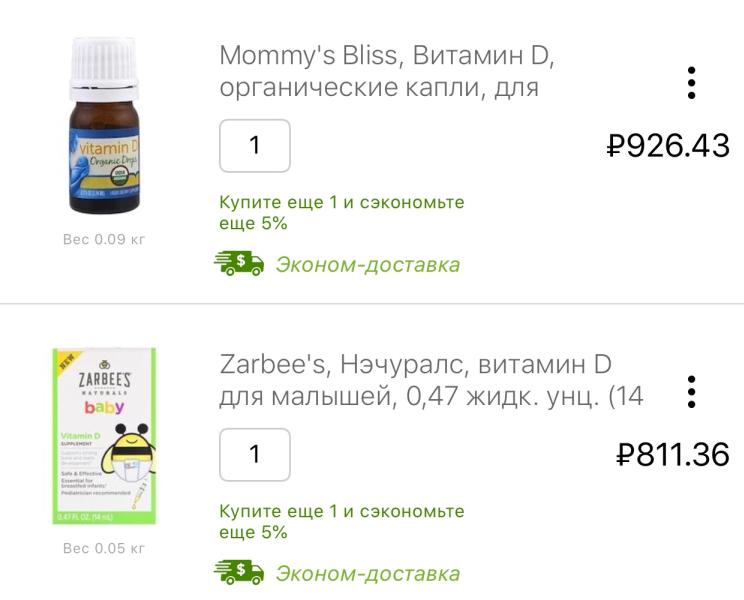Screen dimensions: 744x600
Task: Select the ₽926.43 price
Action: 668,145
